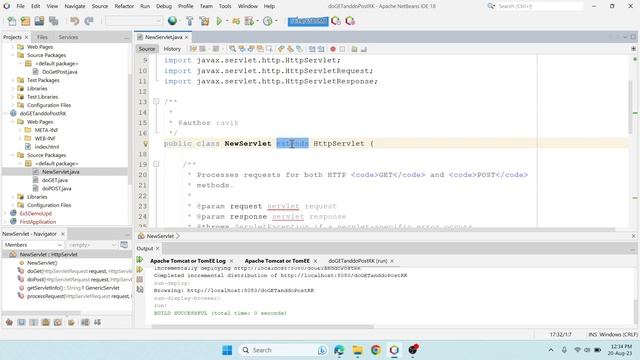Screen dimensions: 640x360
Task: Click the class icon in NewServlet breadcrumb
Action: click(141, 236)
